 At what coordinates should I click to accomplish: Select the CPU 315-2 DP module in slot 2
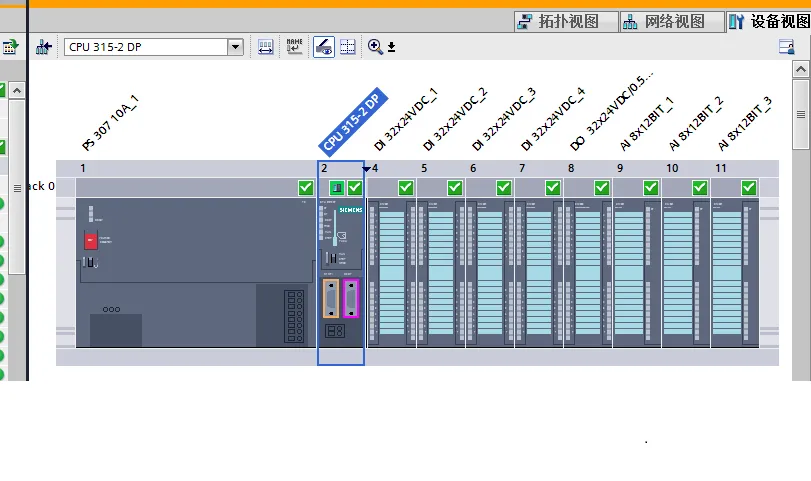341,273
